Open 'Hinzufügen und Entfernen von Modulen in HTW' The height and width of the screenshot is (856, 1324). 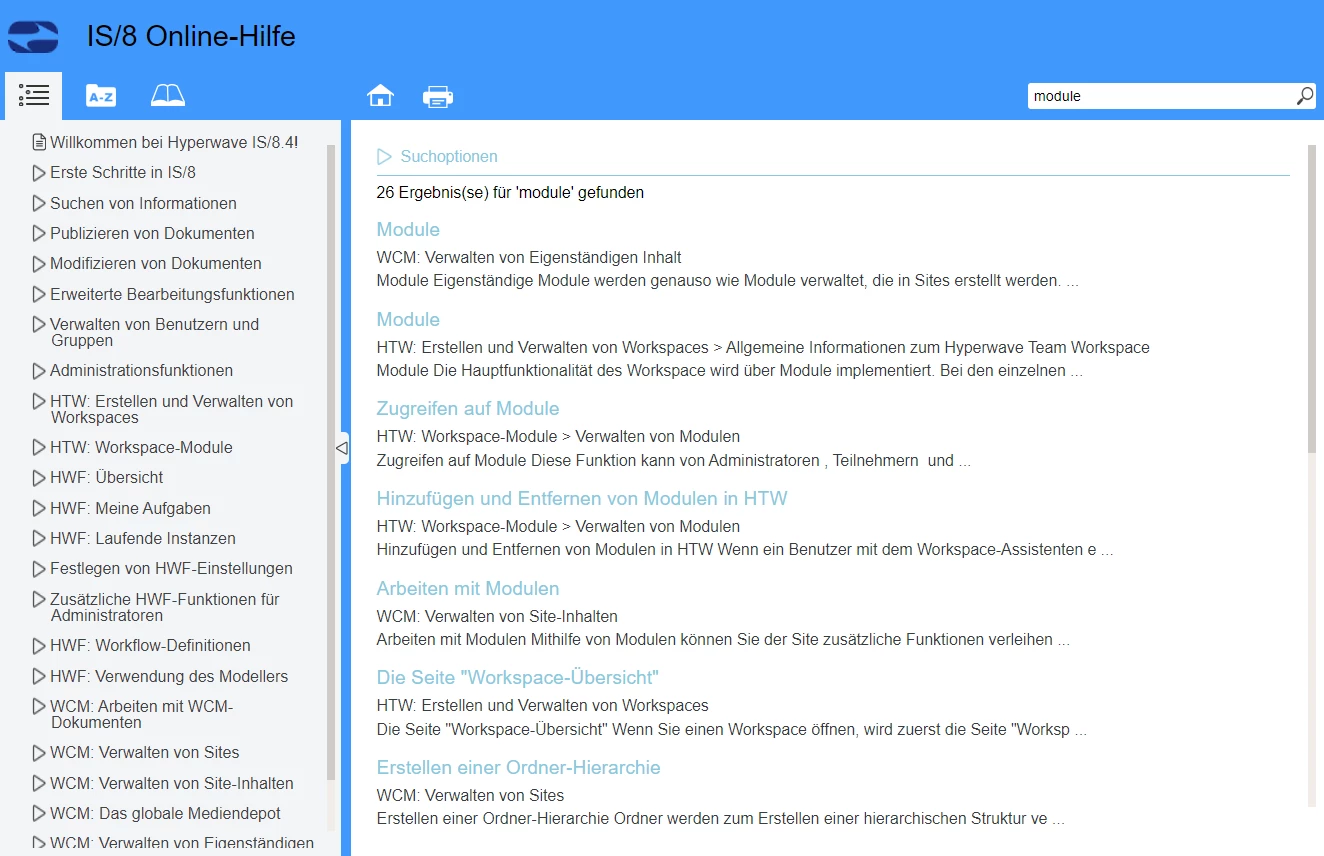tap(582, 498)
